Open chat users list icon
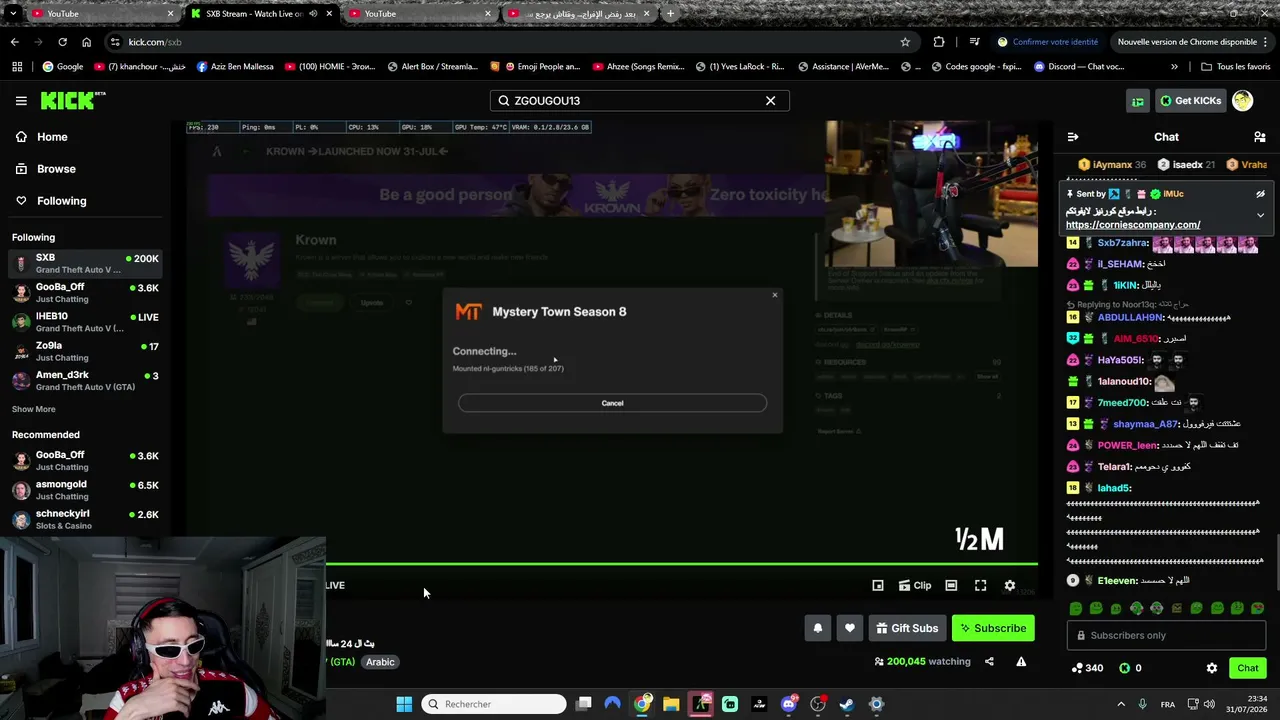Viewport: 1280px width, 720px height. [1260, 137]
